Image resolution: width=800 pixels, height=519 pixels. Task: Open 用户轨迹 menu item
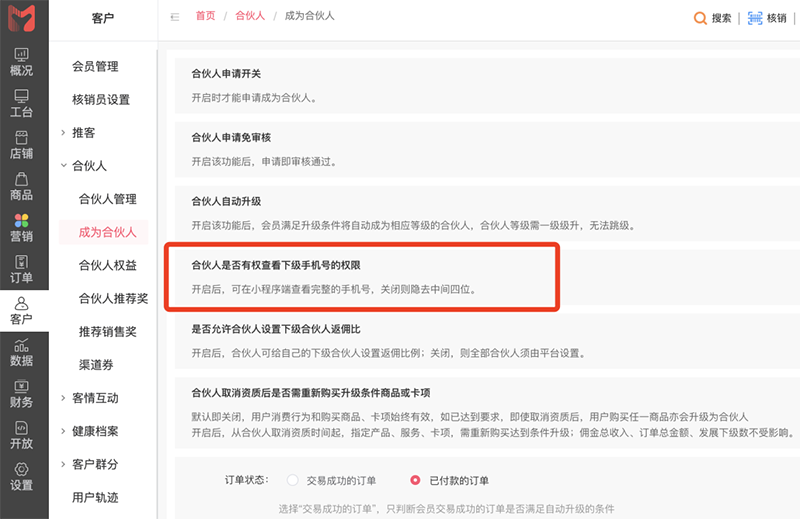pos(95,498)
